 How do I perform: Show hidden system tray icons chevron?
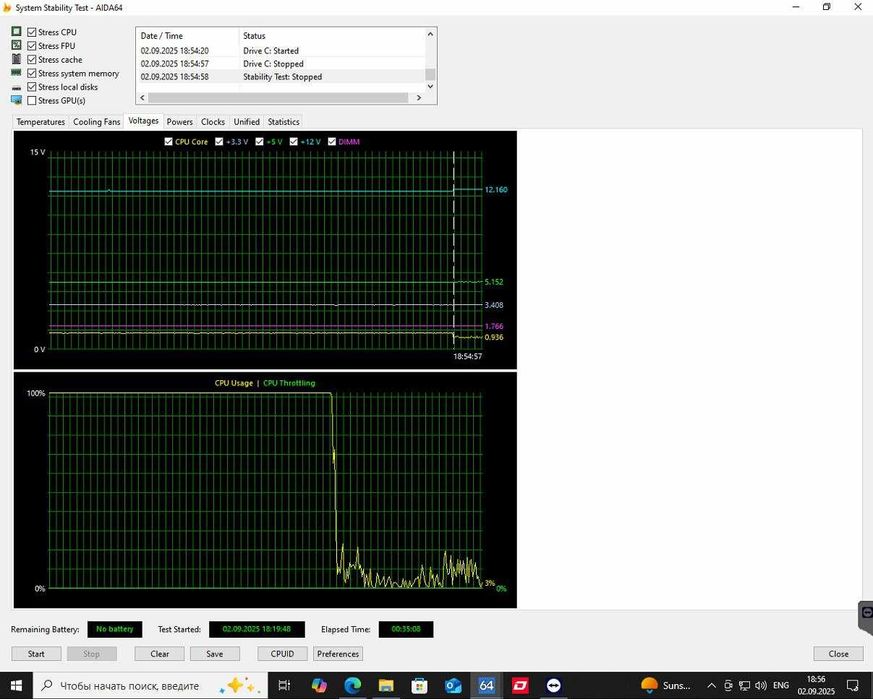[711, 685]
